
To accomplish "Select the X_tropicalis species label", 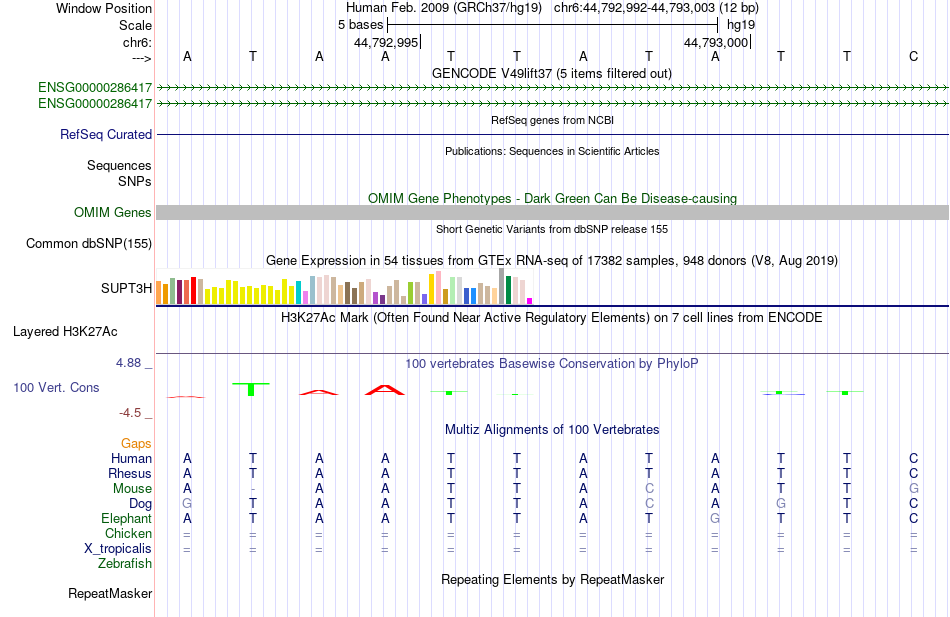I will (x=118, y=549).
